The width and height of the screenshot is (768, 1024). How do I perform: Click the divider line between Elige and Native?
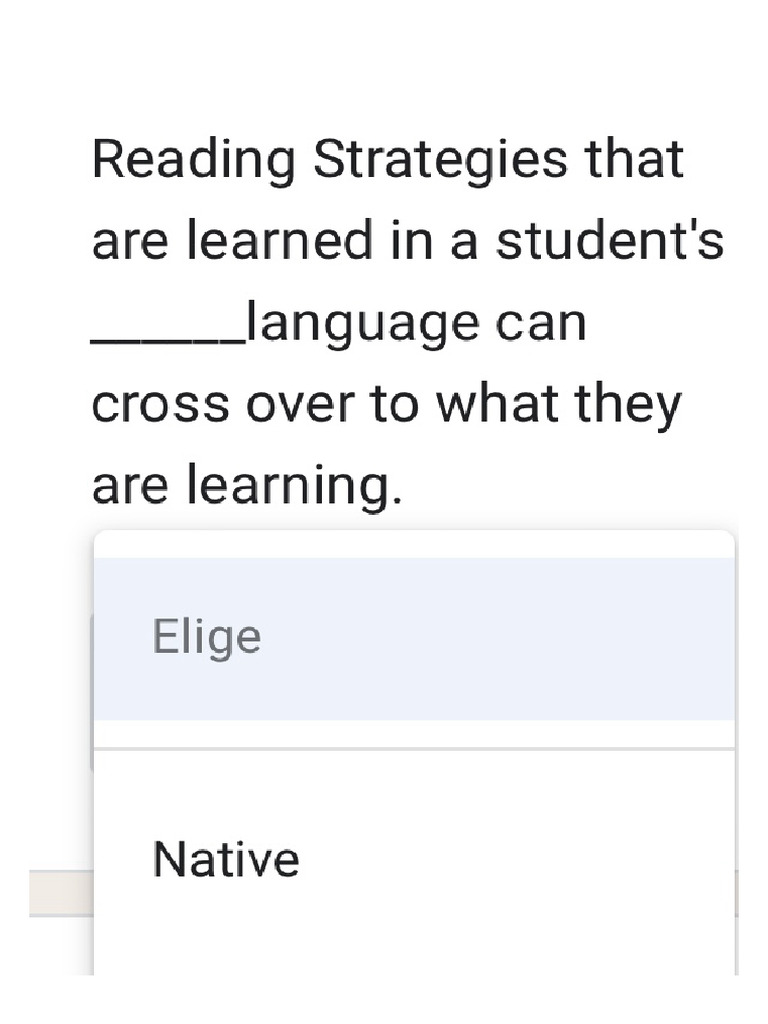click(414, 748)
